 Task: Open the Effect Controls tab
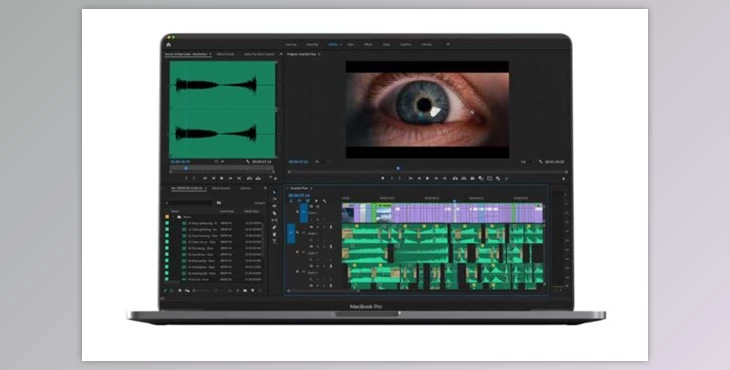coord(225,54)
